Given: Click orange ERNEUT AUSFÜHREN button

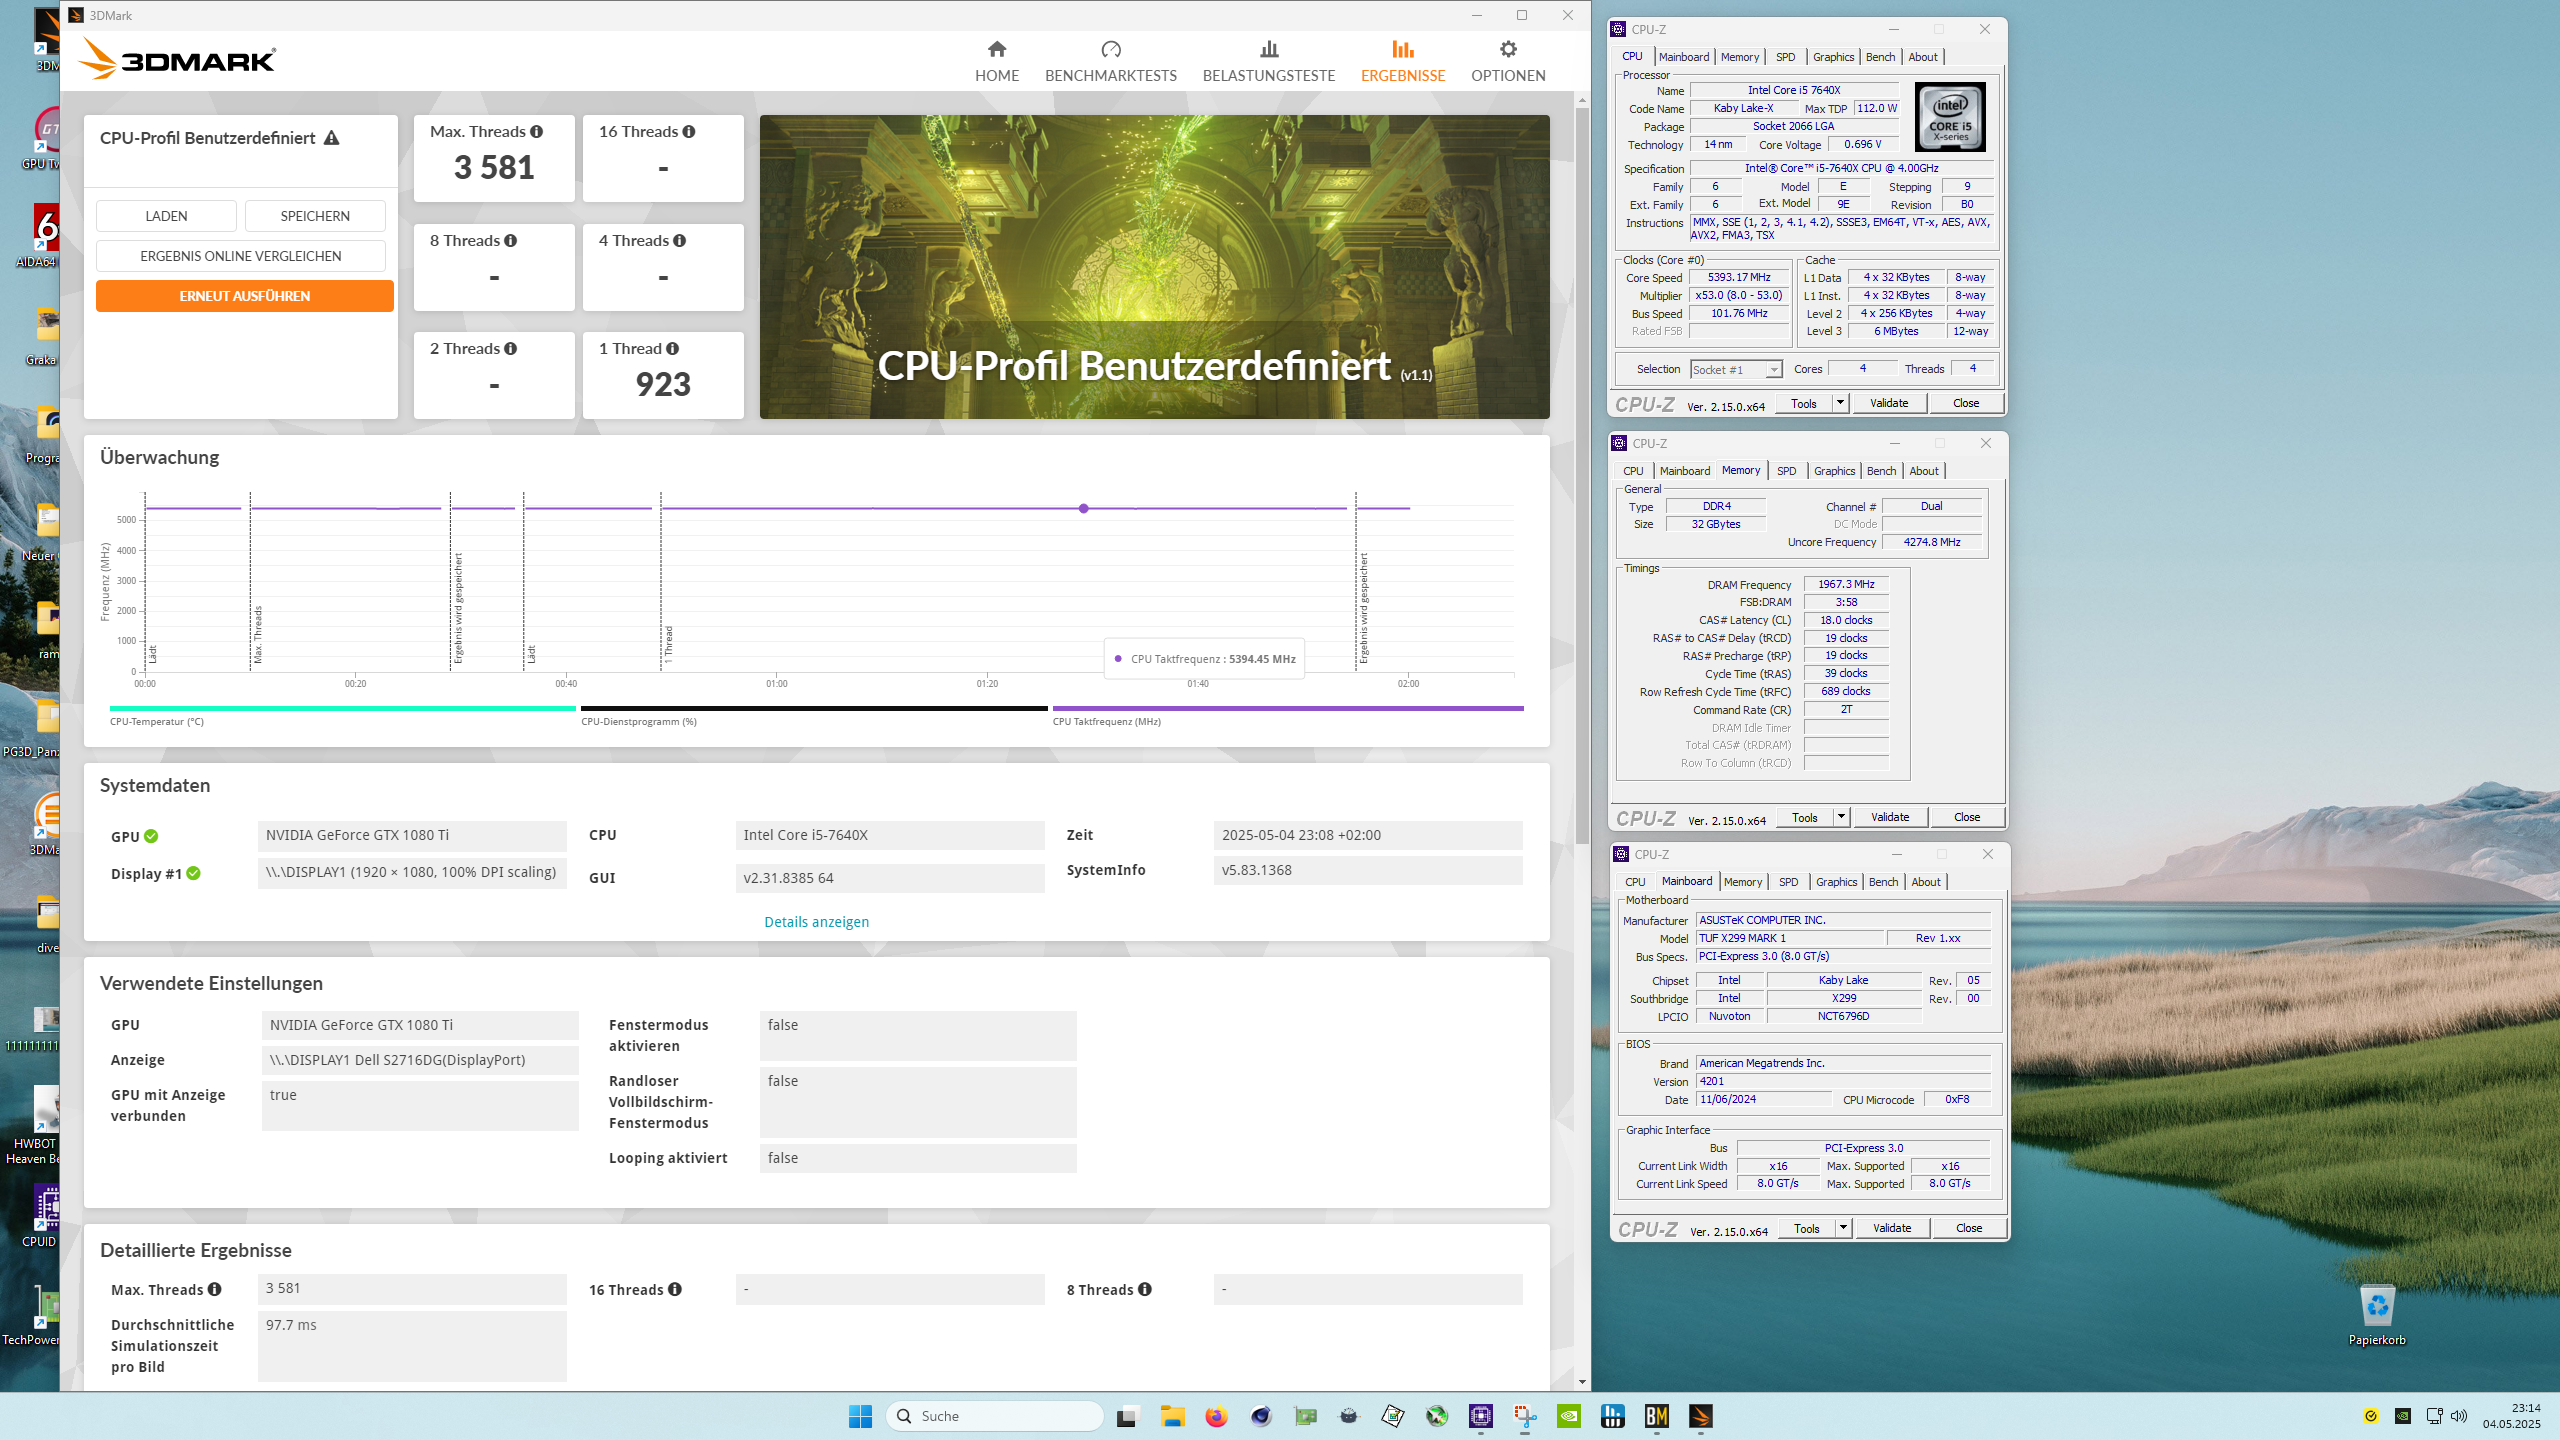Looking at the screenshot, I should point(245,296).
